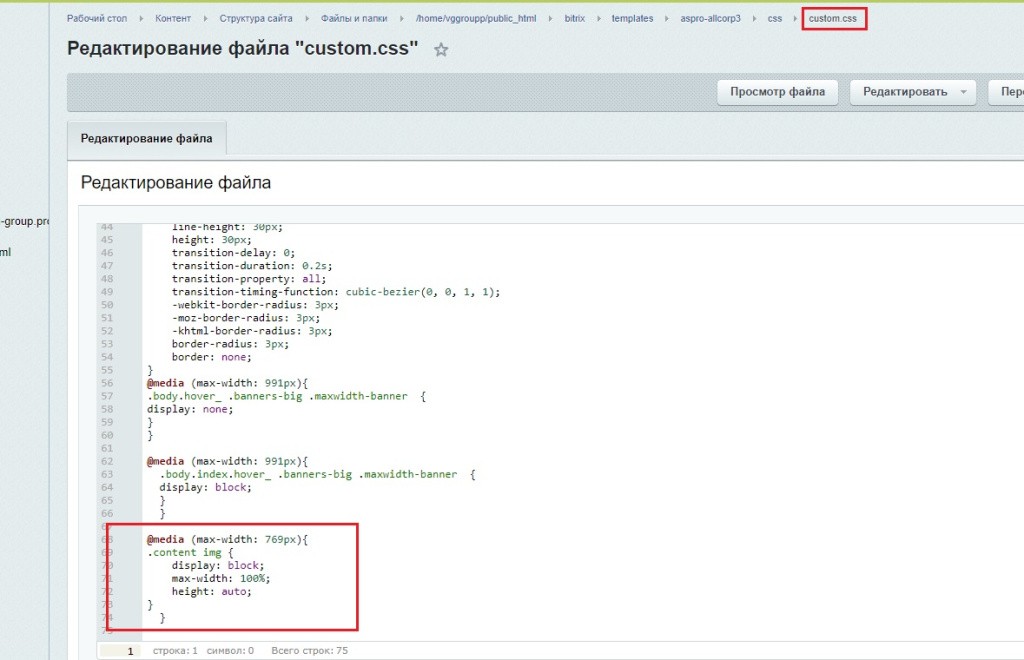Click the "Редактировать" button
The image size is (1024, 660).
(x=901, y=91)
